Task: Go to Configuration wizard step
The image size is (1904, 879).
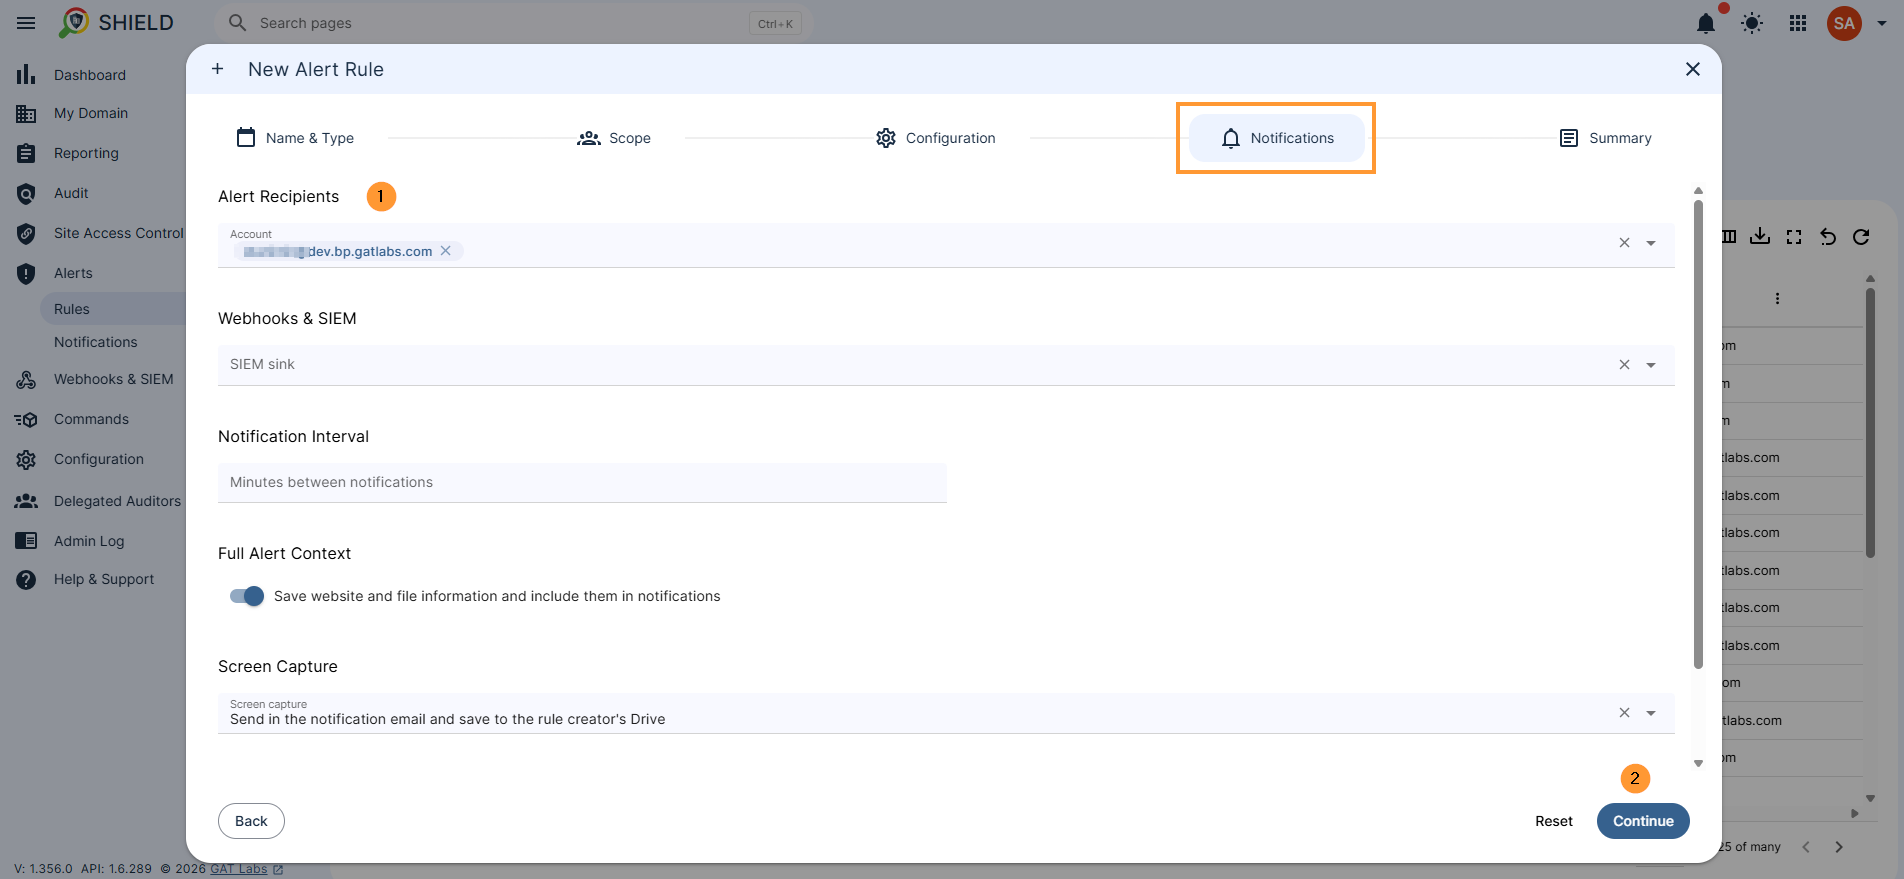Action: point(936,138)
